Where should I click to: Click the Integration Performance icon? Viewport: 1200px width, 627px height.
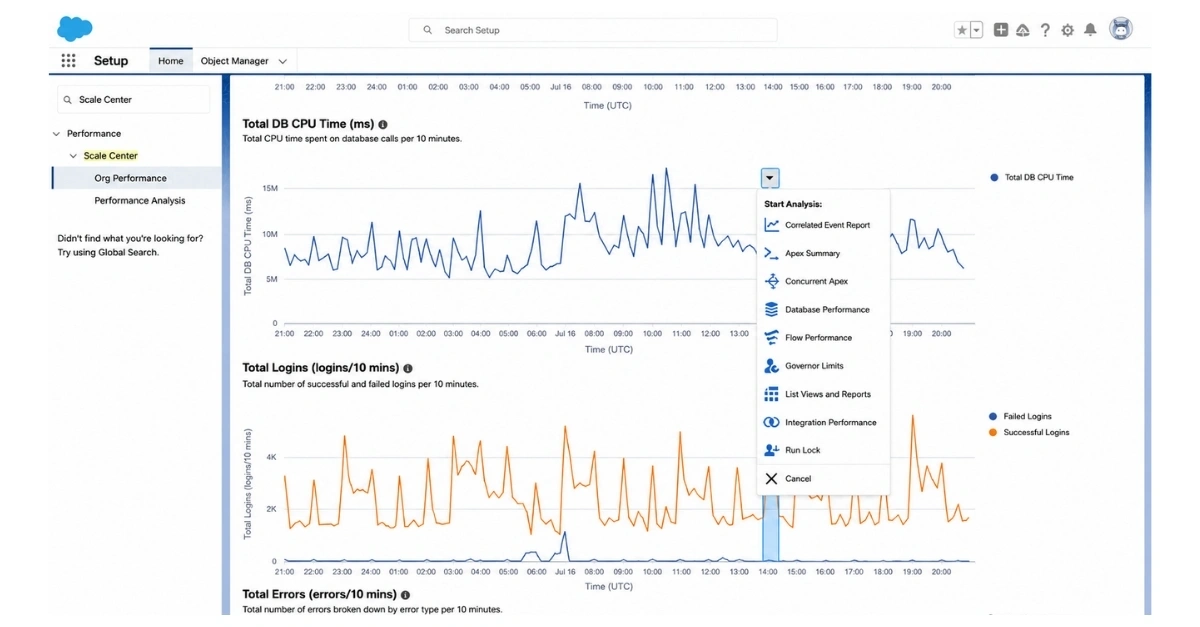click(x=771, y=422)
